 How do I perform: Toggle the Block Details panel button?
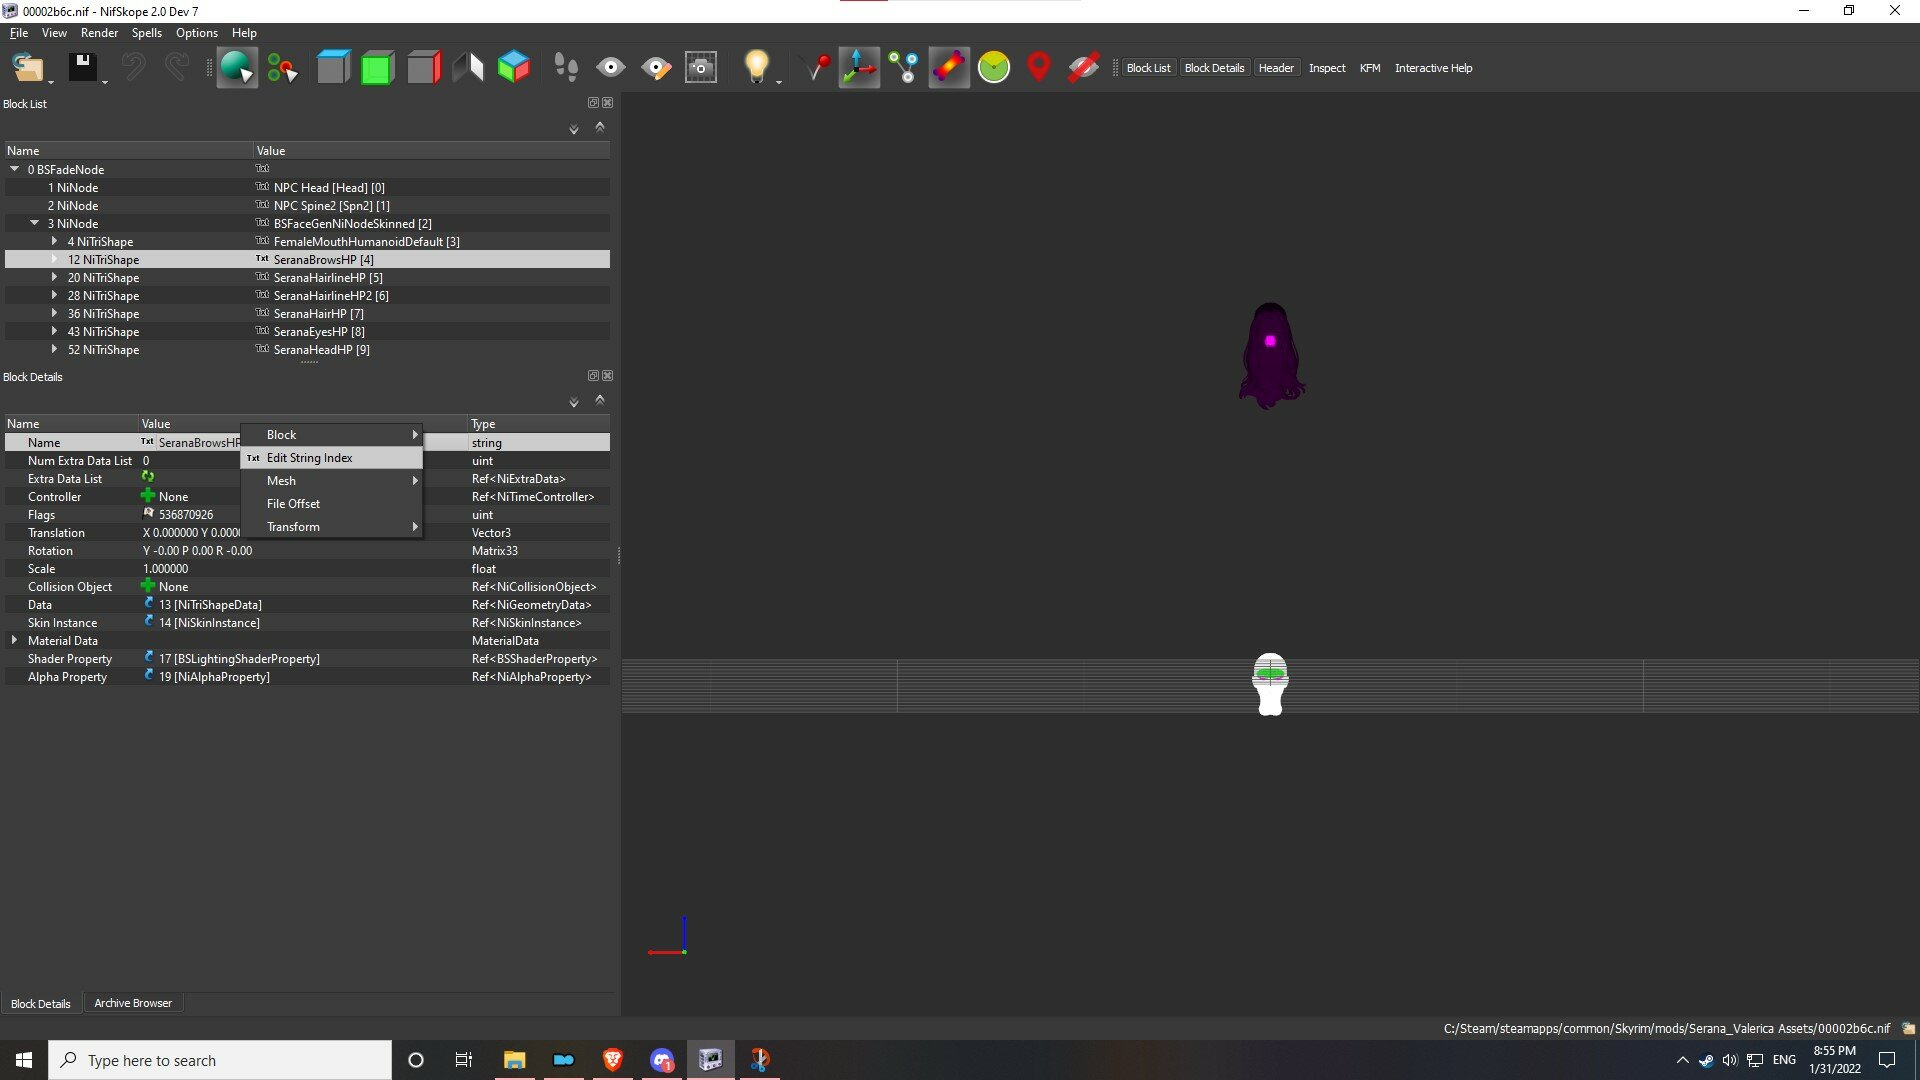1214,68
